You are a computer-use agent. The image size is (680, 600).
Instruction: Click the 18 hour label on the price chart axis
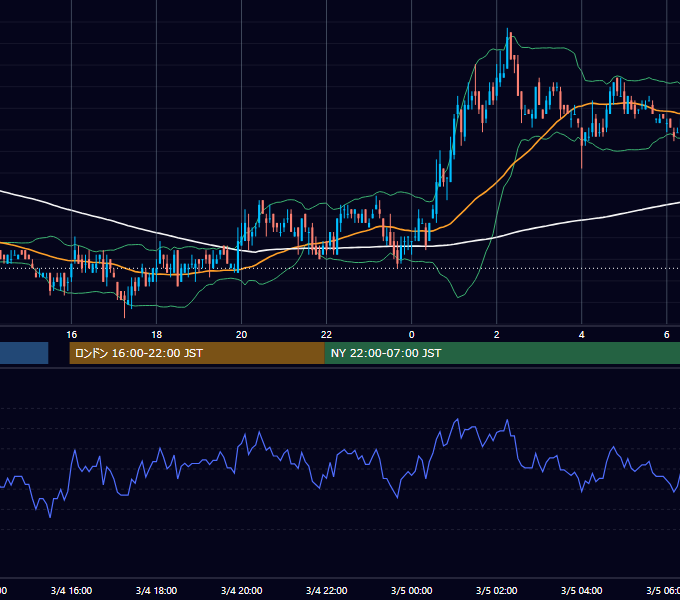coord(157,335)
